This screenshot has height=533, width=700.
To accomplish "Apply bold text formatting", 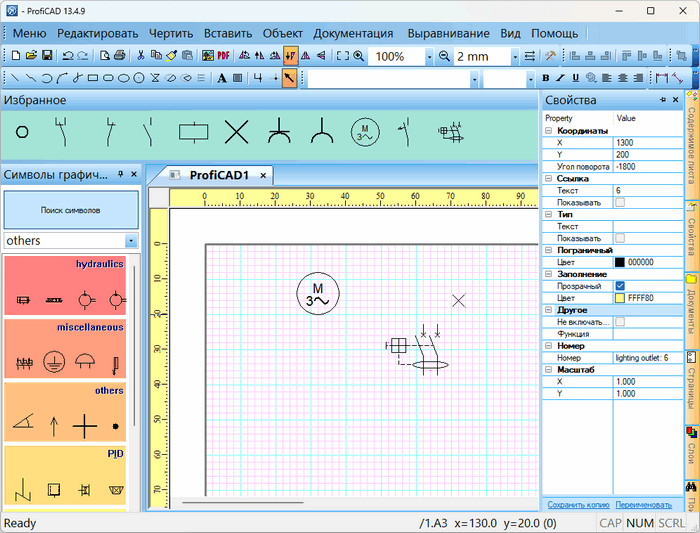I will click(546, 77).
